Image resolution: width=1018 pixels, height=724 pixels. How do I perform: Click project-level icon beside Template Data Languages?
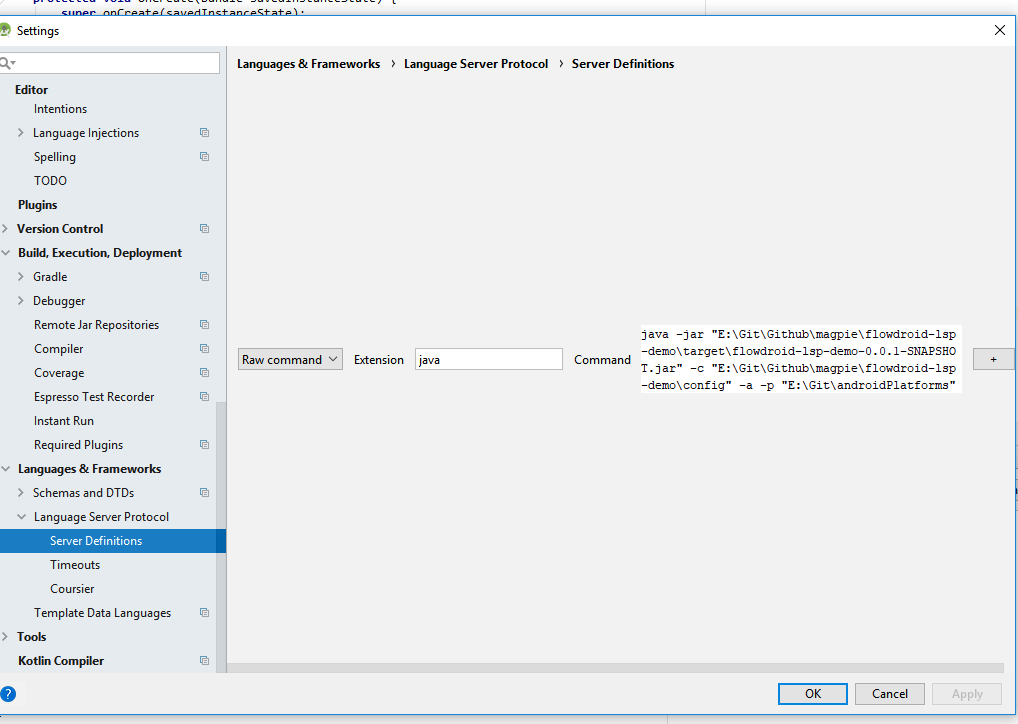click(x=205, y=613)
